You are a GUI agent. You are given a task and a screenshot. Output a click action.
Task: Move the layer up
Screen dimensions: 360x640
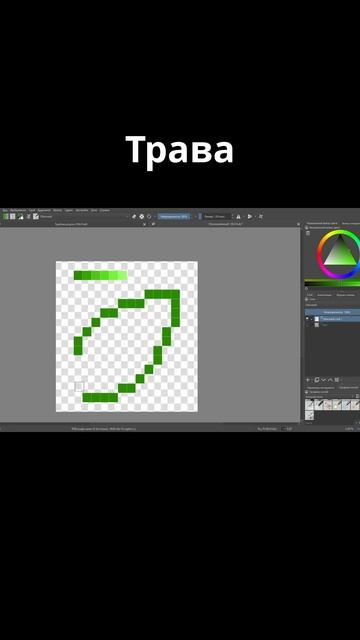(x=330, y=380)
